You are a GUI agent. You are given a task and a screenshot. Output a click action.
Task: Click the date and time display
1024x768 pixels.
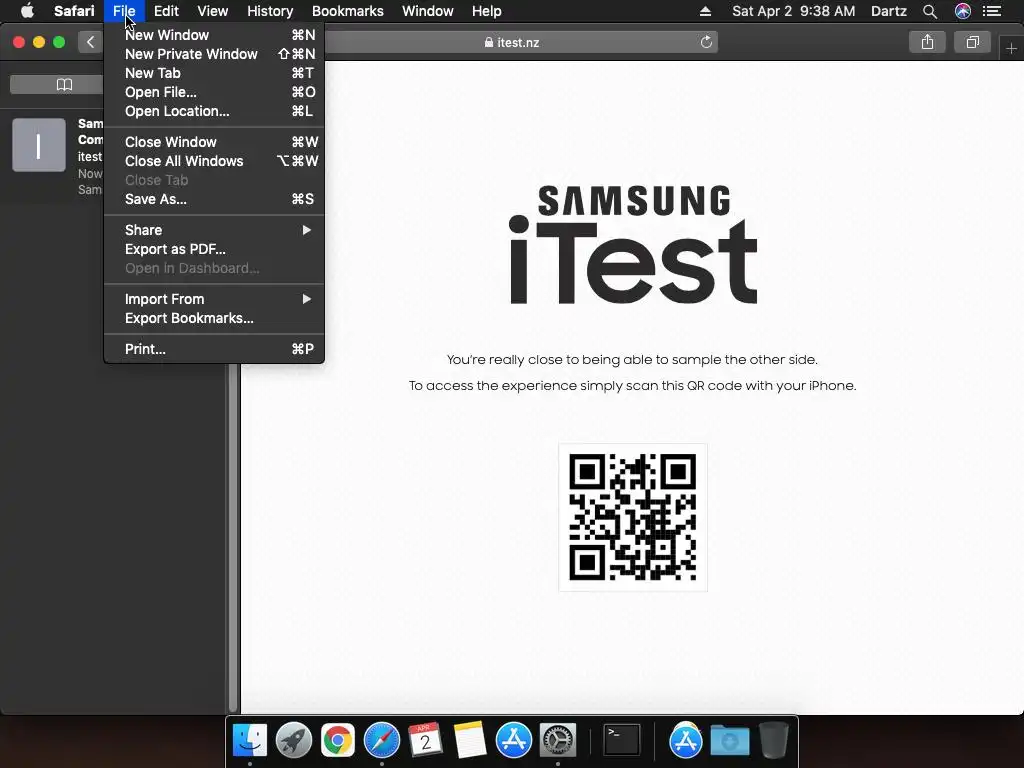click(x=793, y=11)
